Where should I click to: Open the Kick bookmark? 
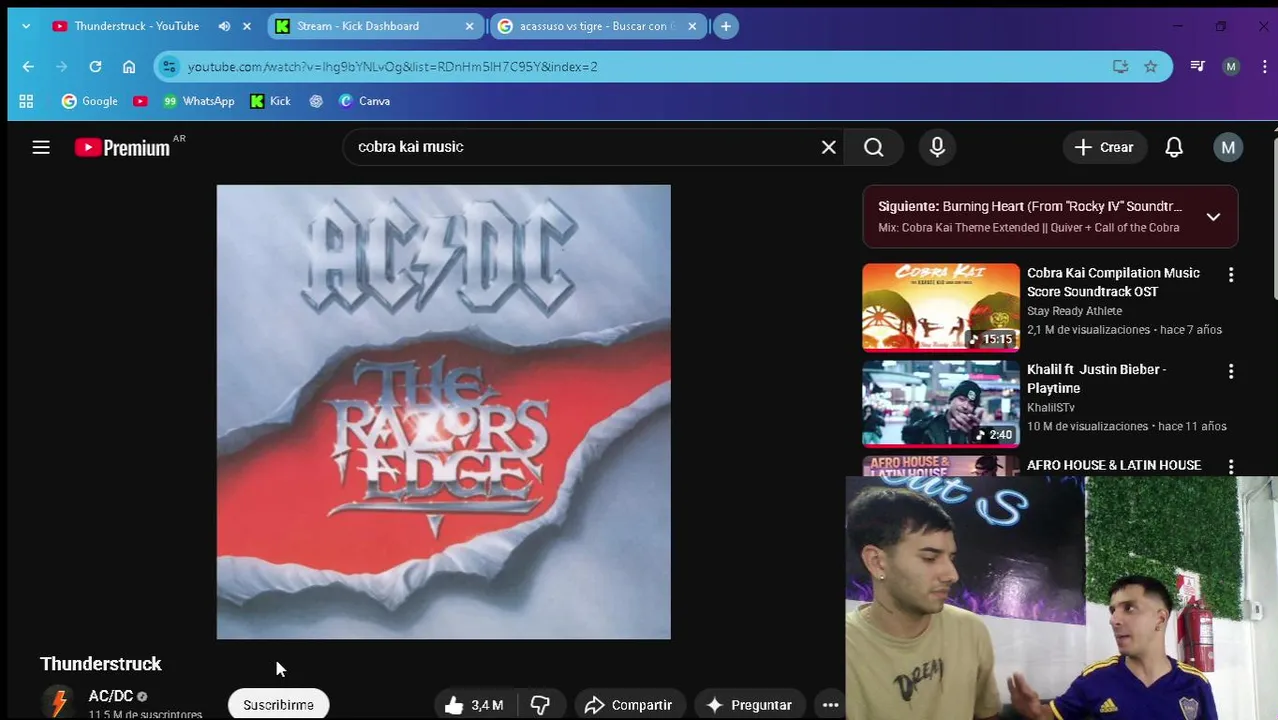point(271,101)
